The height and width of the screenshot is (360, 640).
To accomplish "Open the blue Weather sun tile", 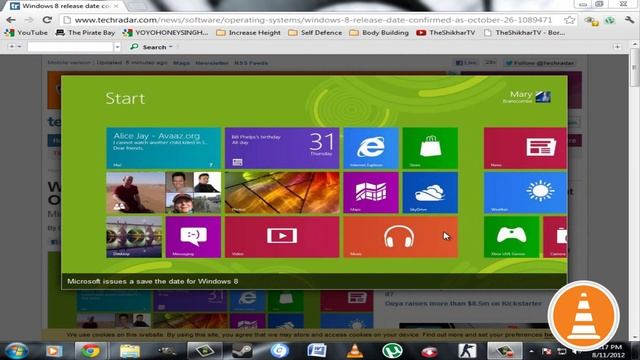I will coord(525,193).
